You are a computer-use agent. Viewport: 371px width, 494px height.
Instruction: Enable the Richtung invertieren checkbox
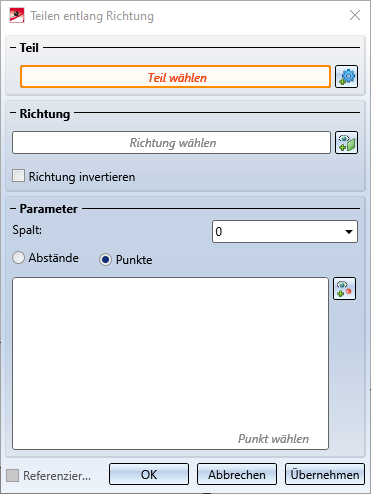(18, 176)
